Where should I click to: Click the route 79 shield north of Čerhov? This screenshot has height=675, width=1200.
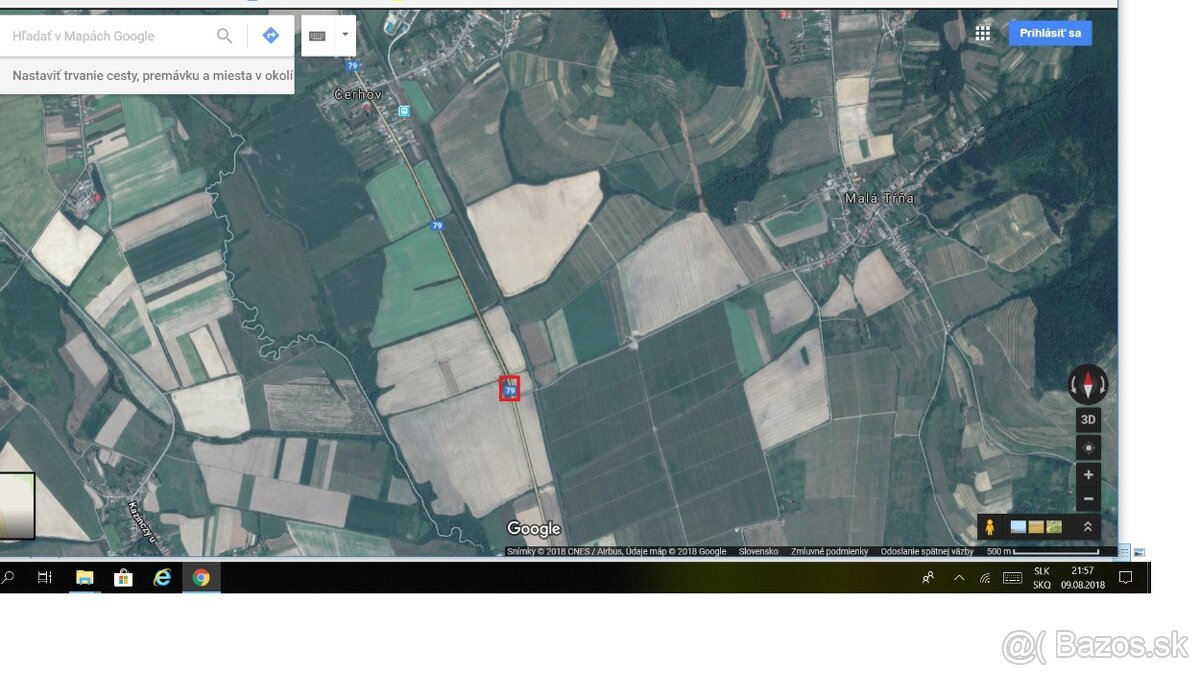(x=352, y=65)
